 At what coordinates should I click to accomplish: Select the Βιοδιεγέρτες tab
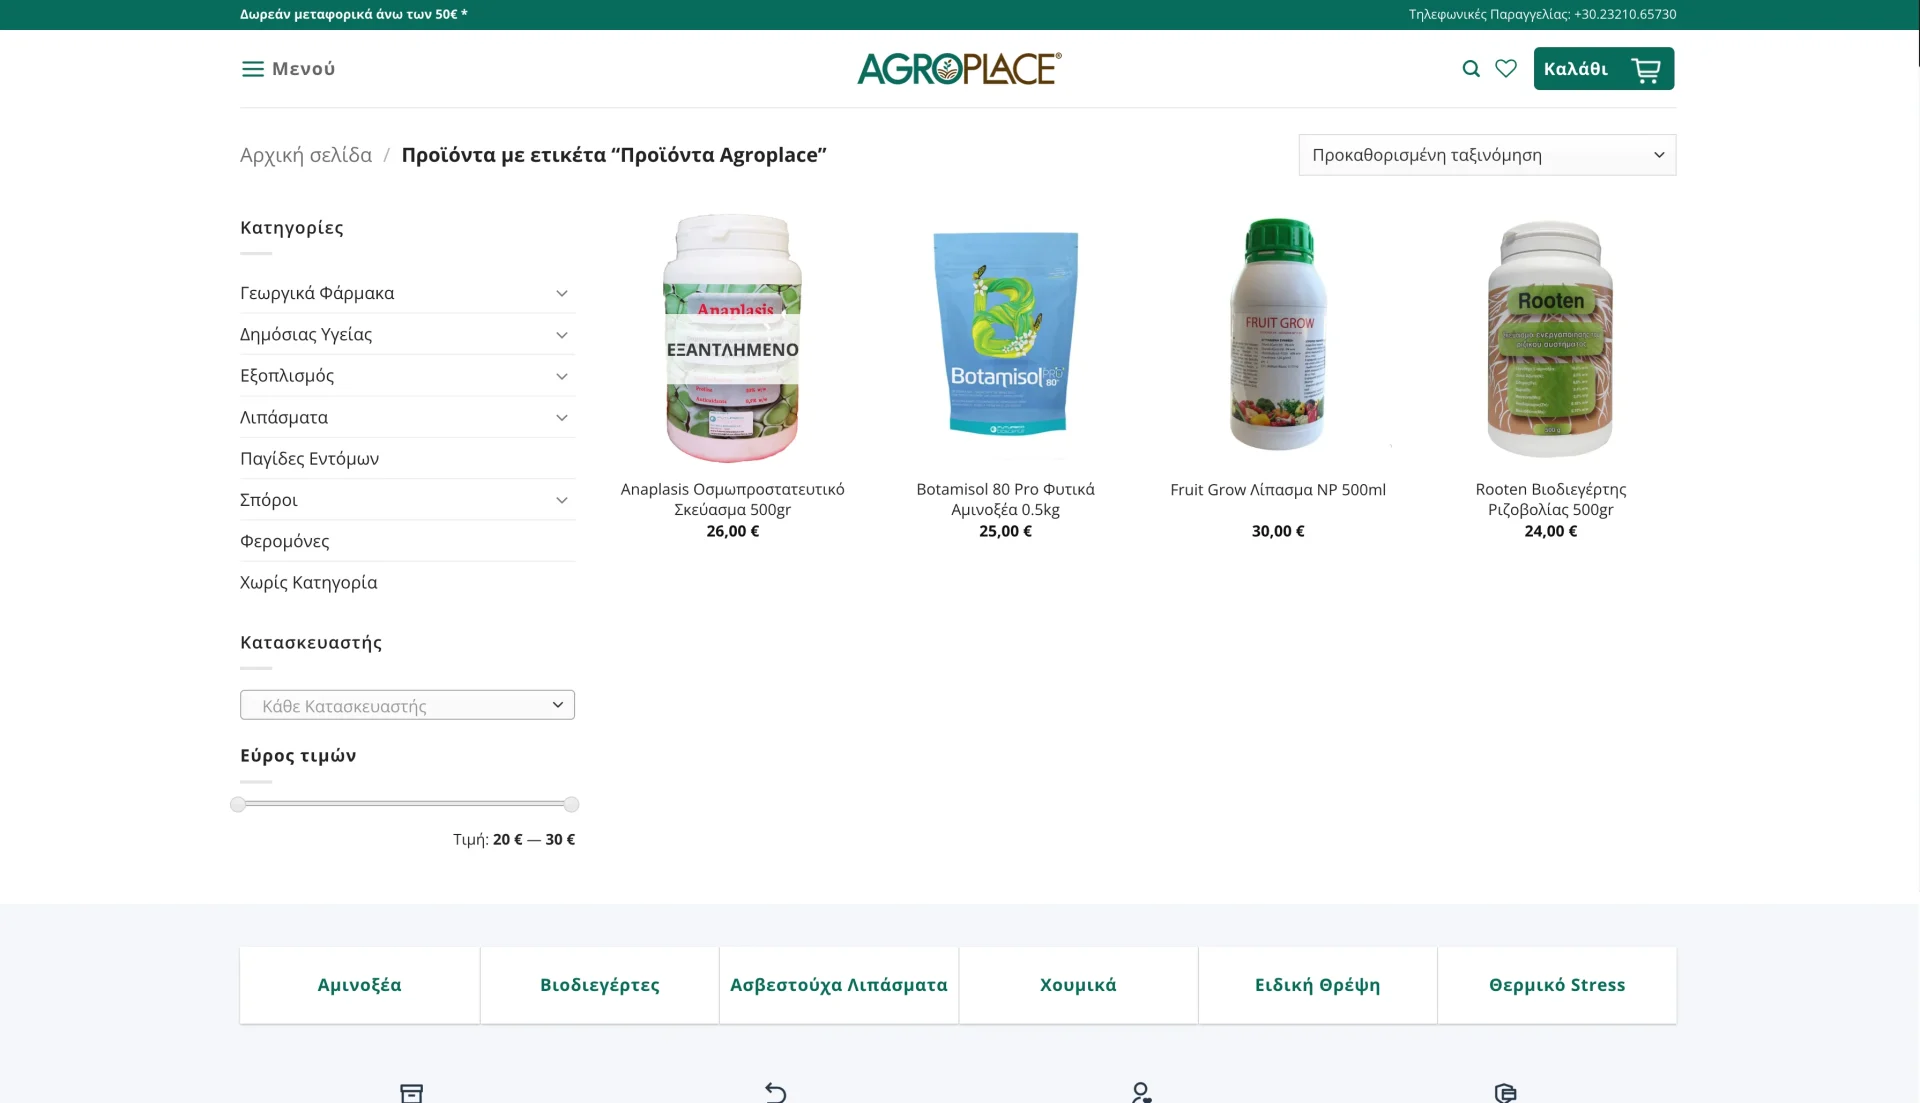pyautogui.click(x=599, y=985)
